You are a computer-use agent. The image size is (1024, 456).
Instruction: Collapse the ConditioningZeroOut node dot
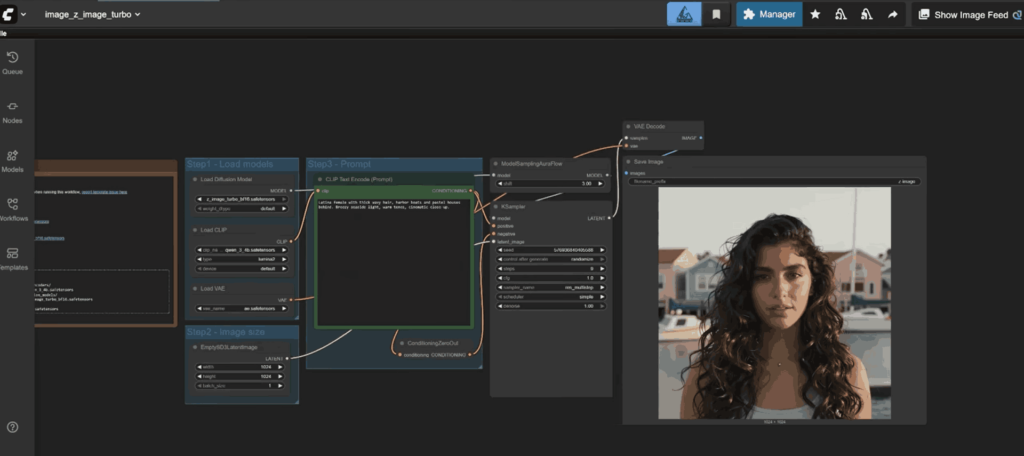pyautogui.click(x=402, y=343)
